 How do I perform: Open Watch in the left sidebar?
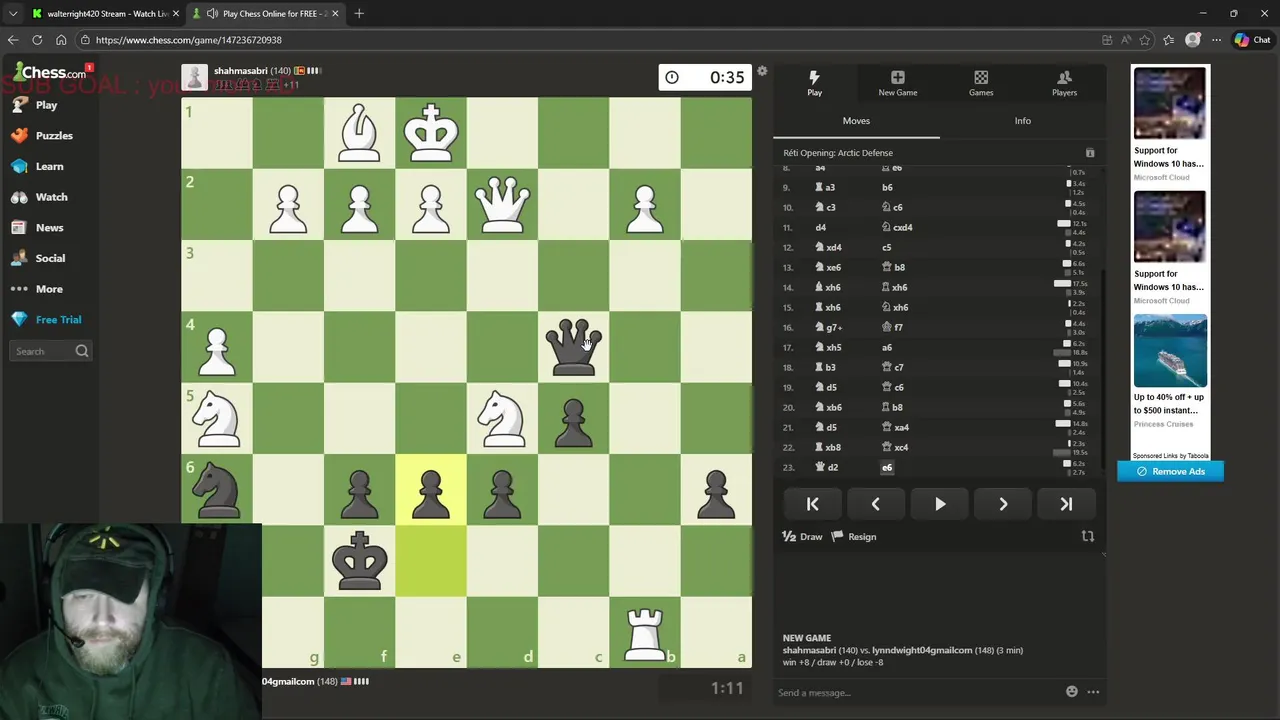[x=51, y=197]
